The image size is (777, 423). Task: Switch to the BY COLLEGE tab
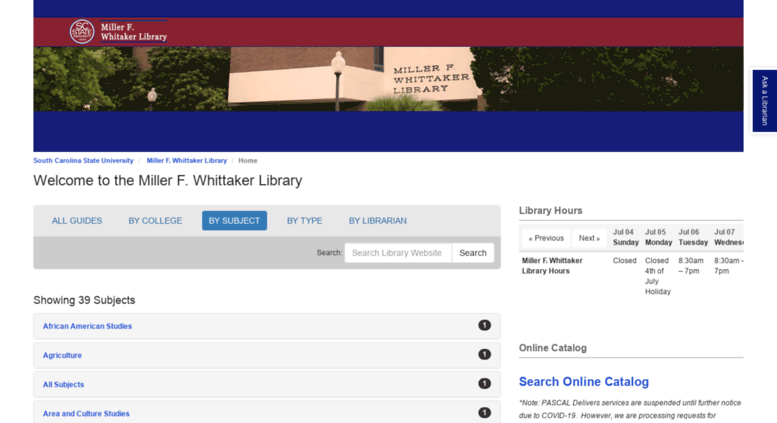[x=155, y=221]
